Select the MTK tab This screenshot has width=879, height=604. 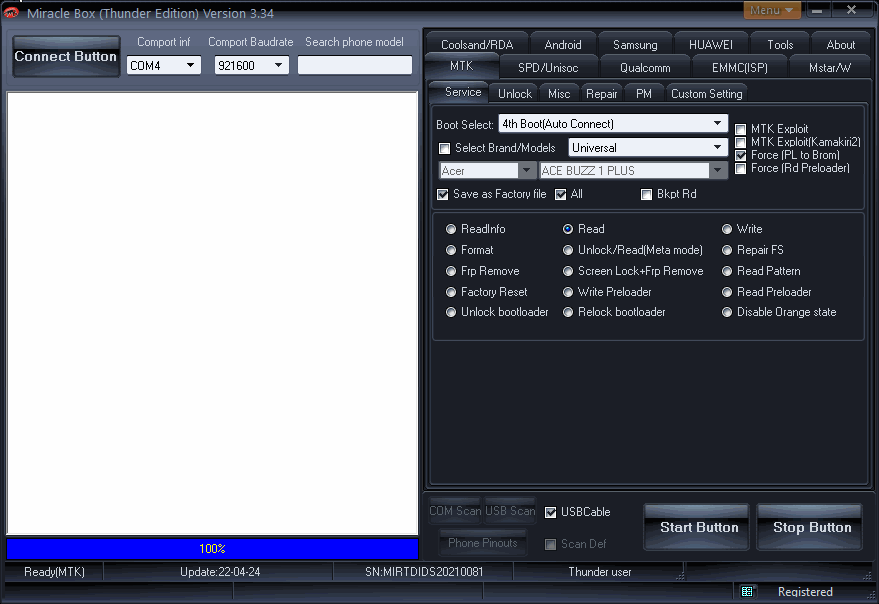tap(461, 66)
